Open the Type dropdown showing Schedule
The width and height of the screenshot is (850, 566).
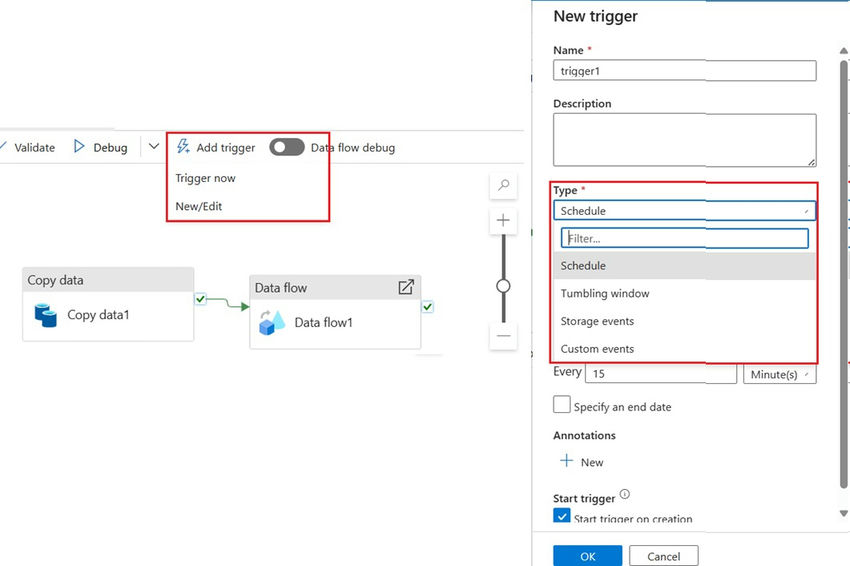tap(685, 211)
